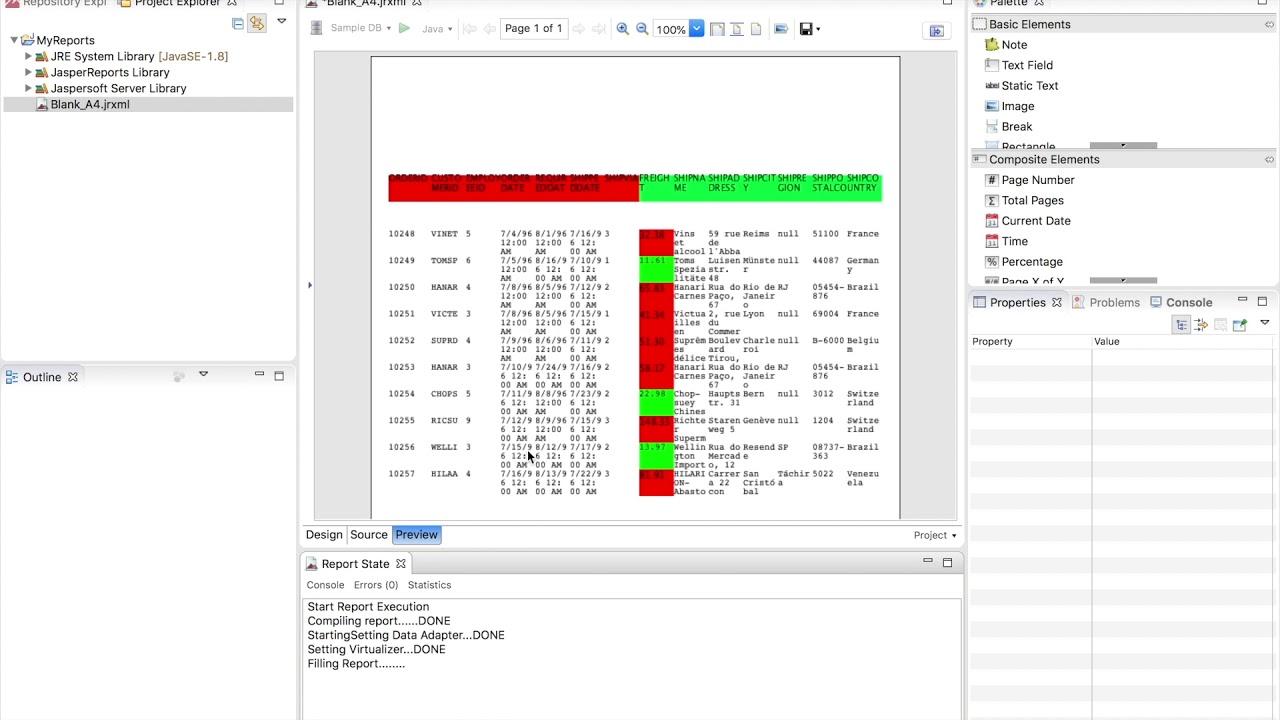Viewport: 1280px width, 720px height.
Task: Open the Console tab in Report State
Action: (325, 585)
